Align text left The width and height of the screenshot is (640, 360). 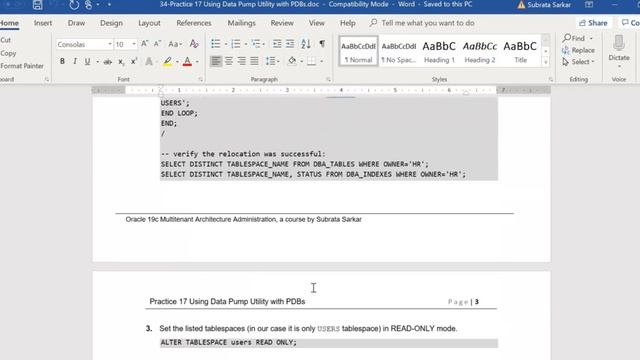216,61
